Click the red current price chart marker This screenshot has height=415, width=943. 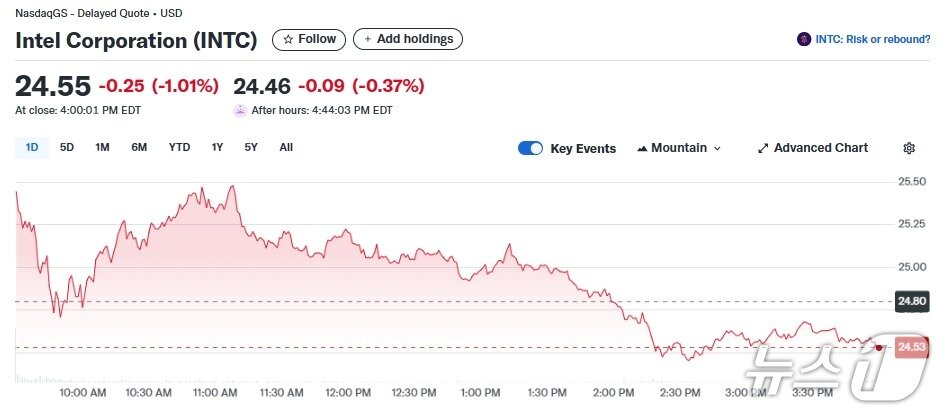(879, 347)
